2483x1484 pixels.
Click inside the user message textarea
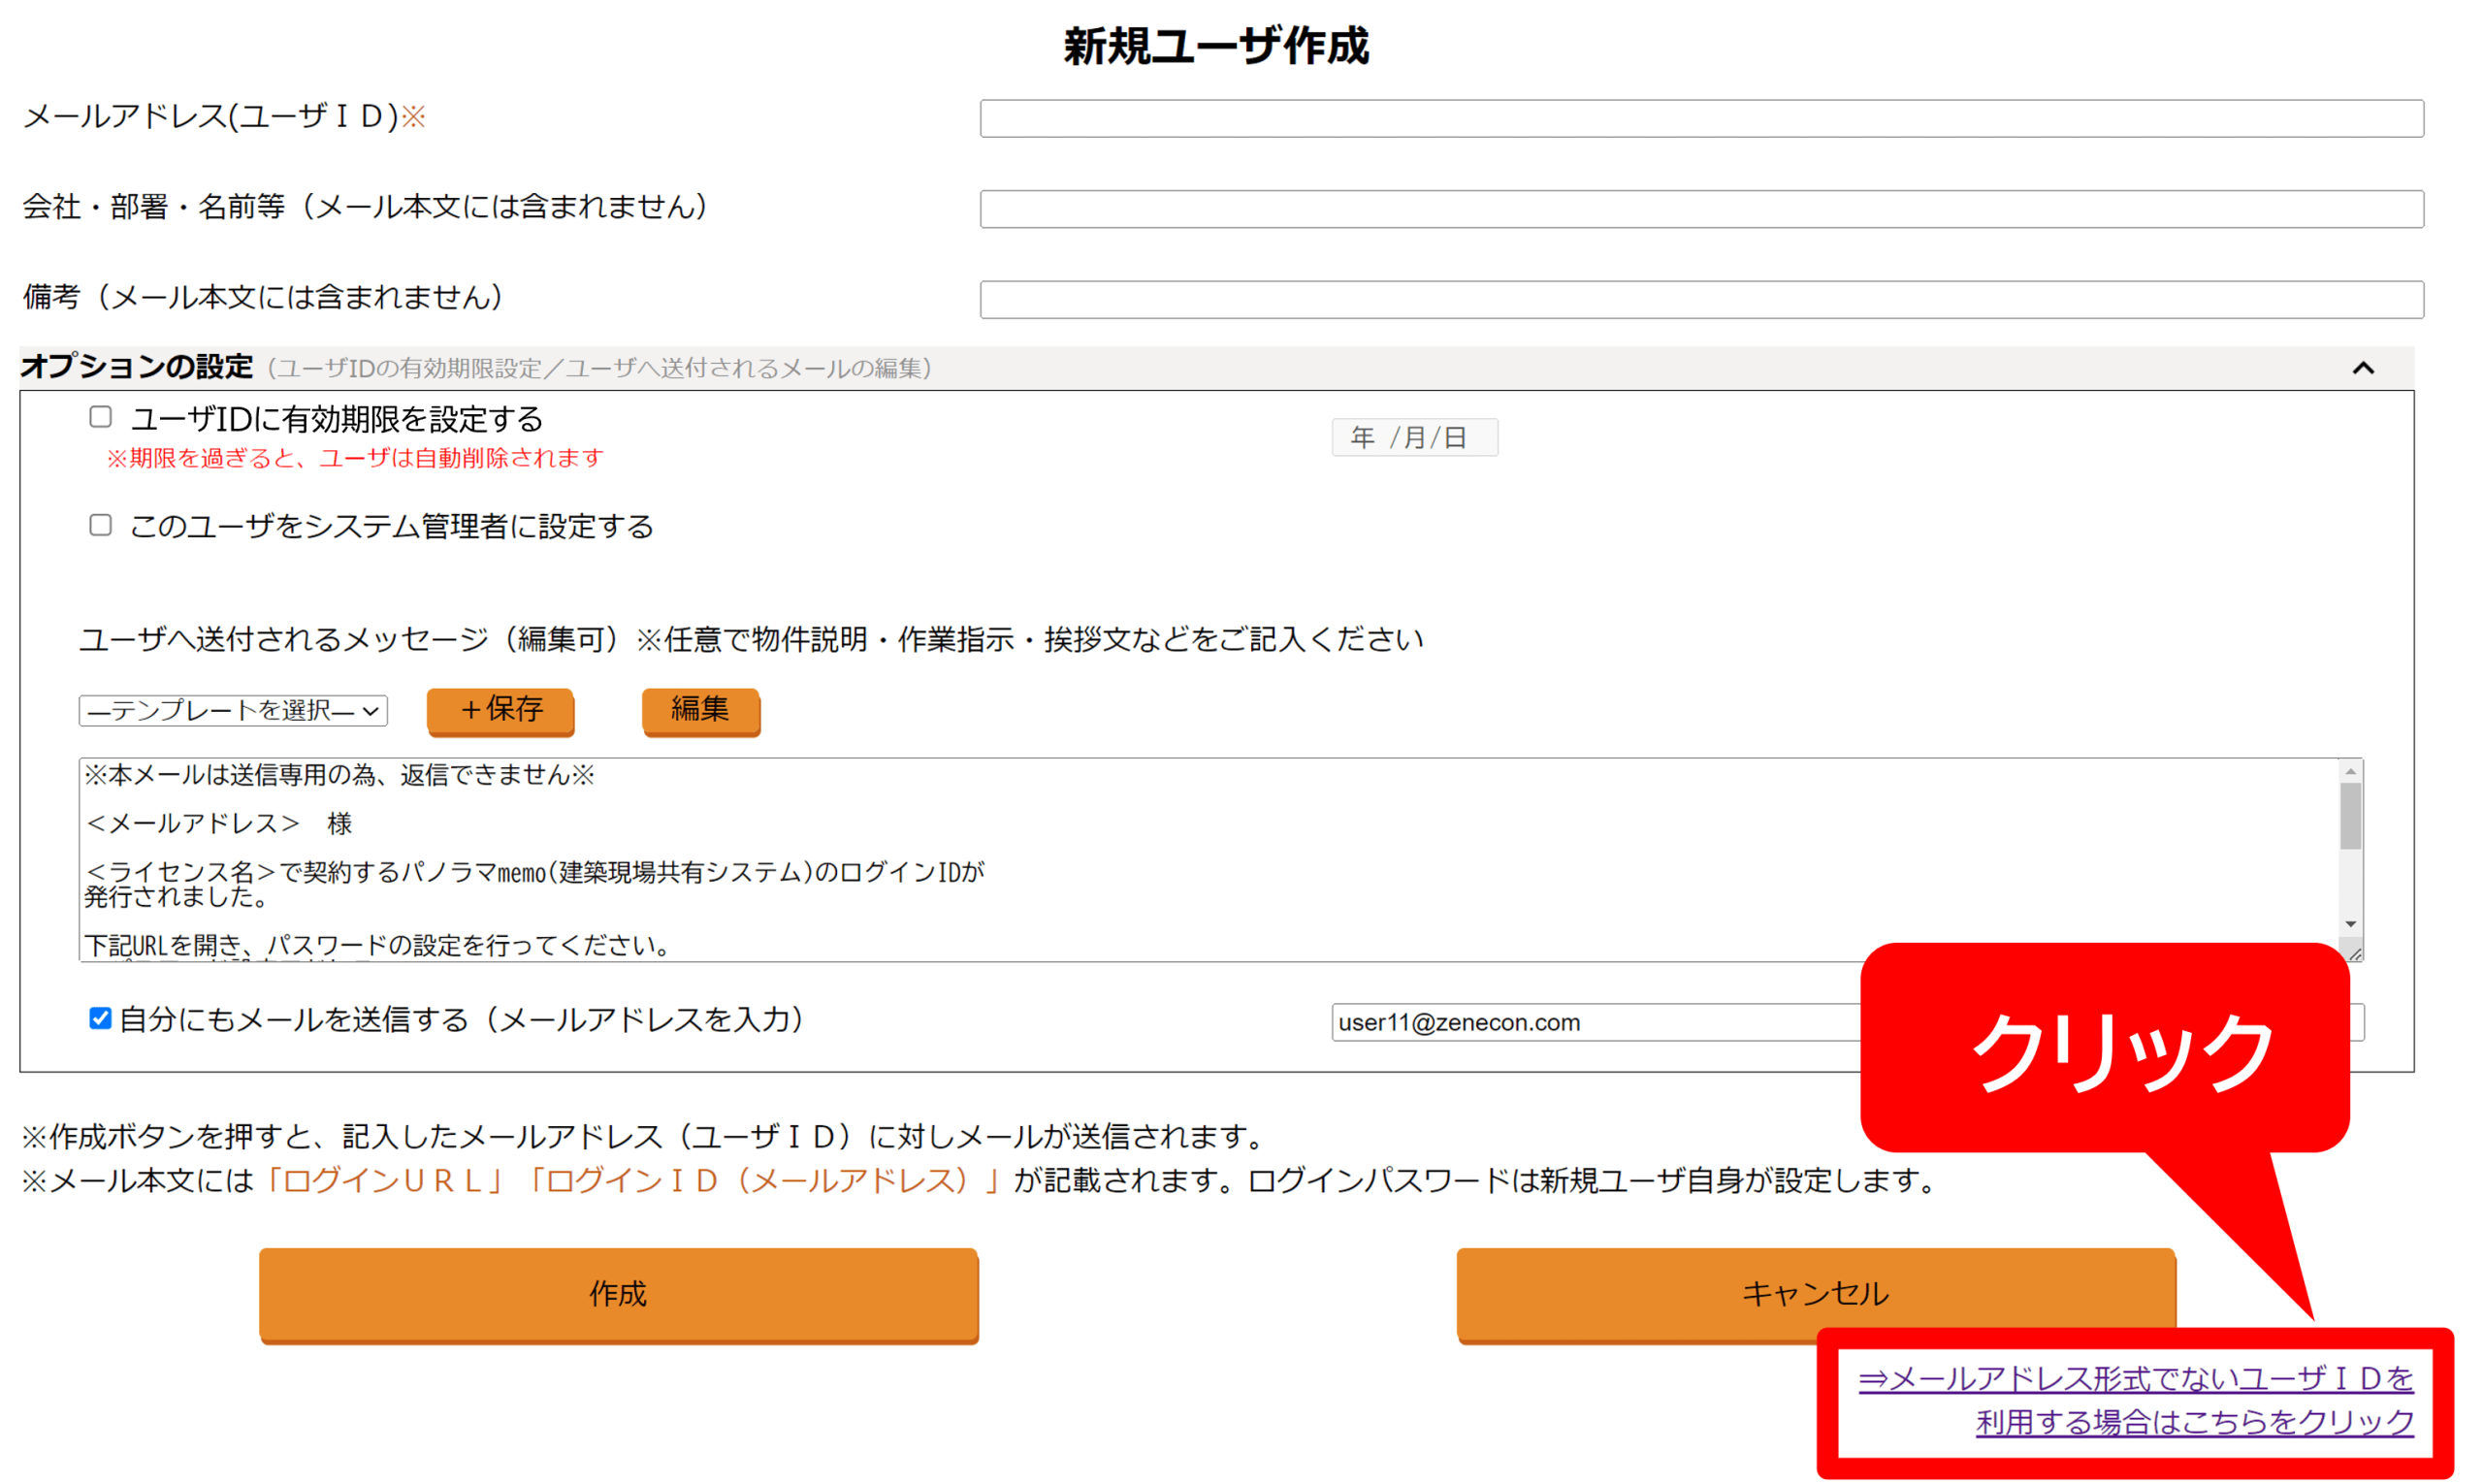(1200, 860)
